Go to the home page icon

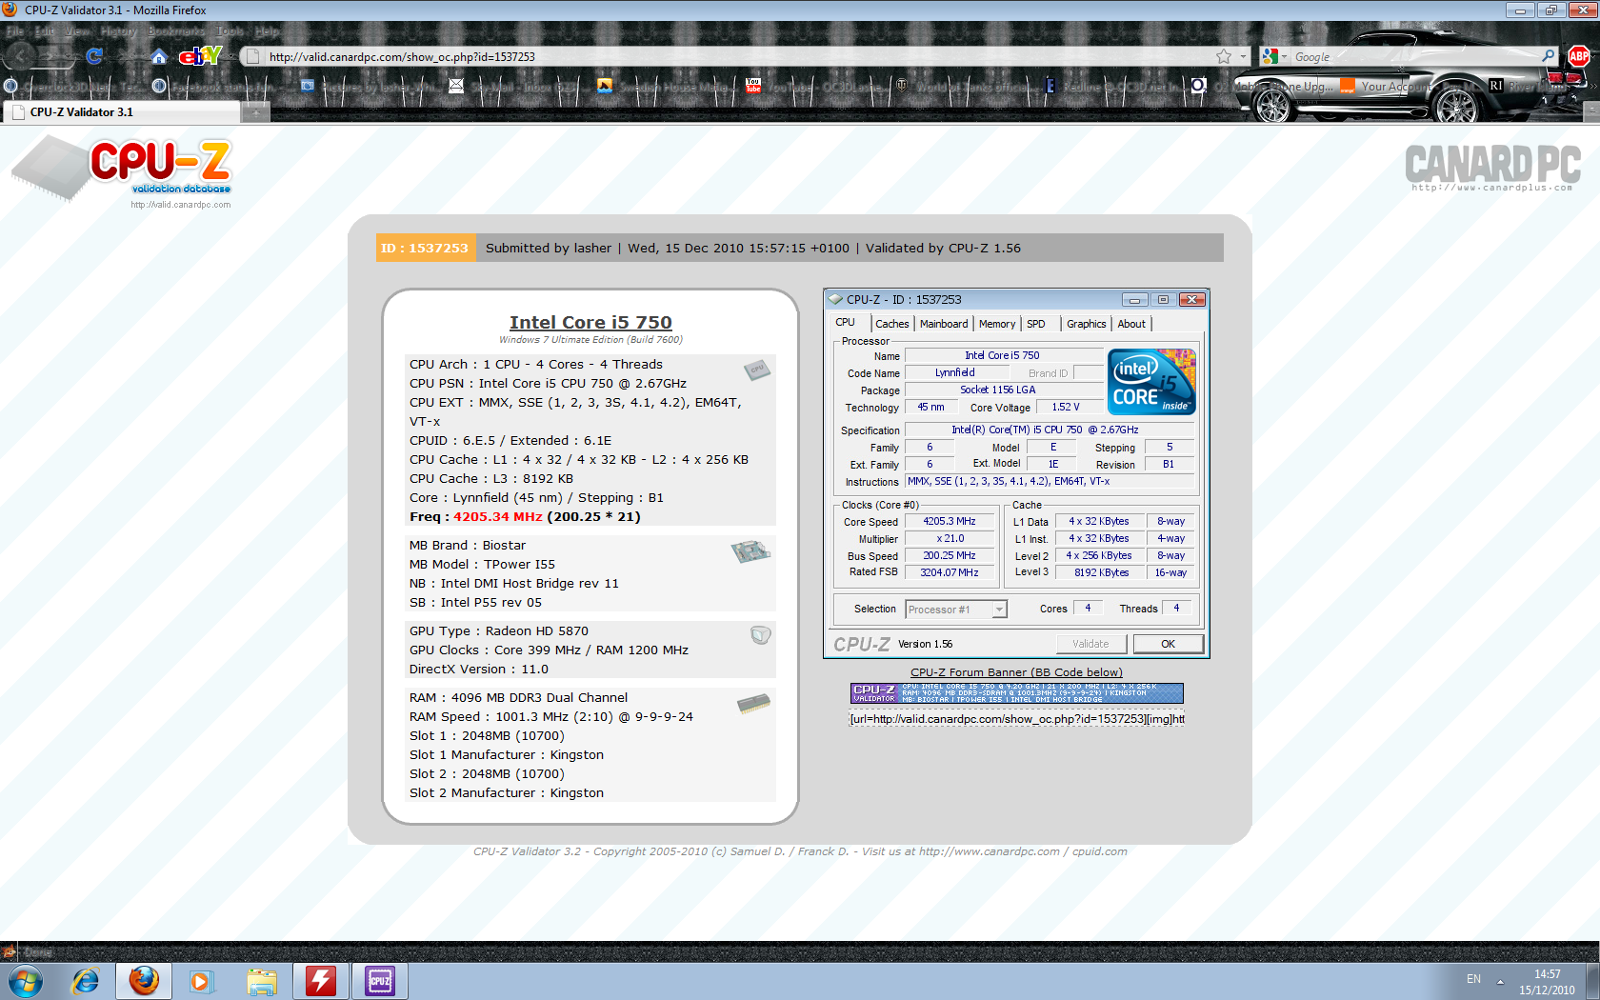[x=158, y=57]
